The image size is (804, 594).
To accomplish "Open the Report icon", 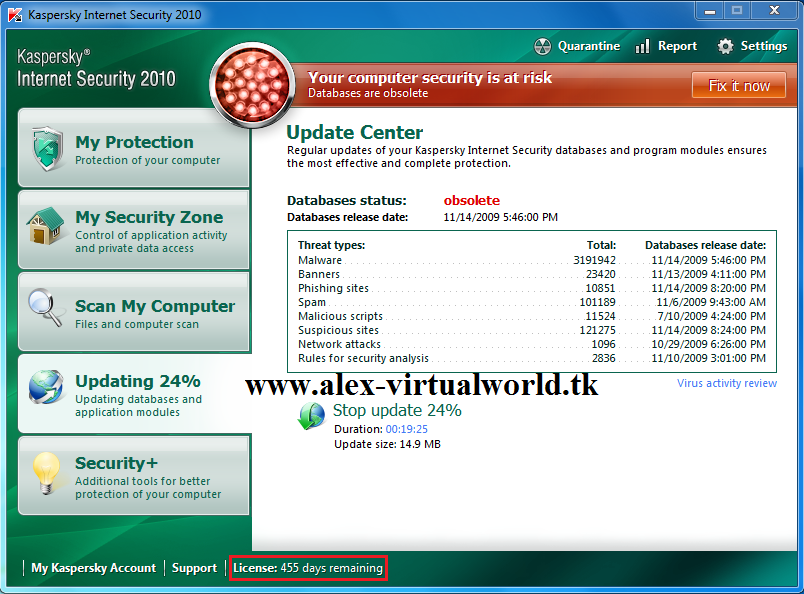I will click(641, 46).
